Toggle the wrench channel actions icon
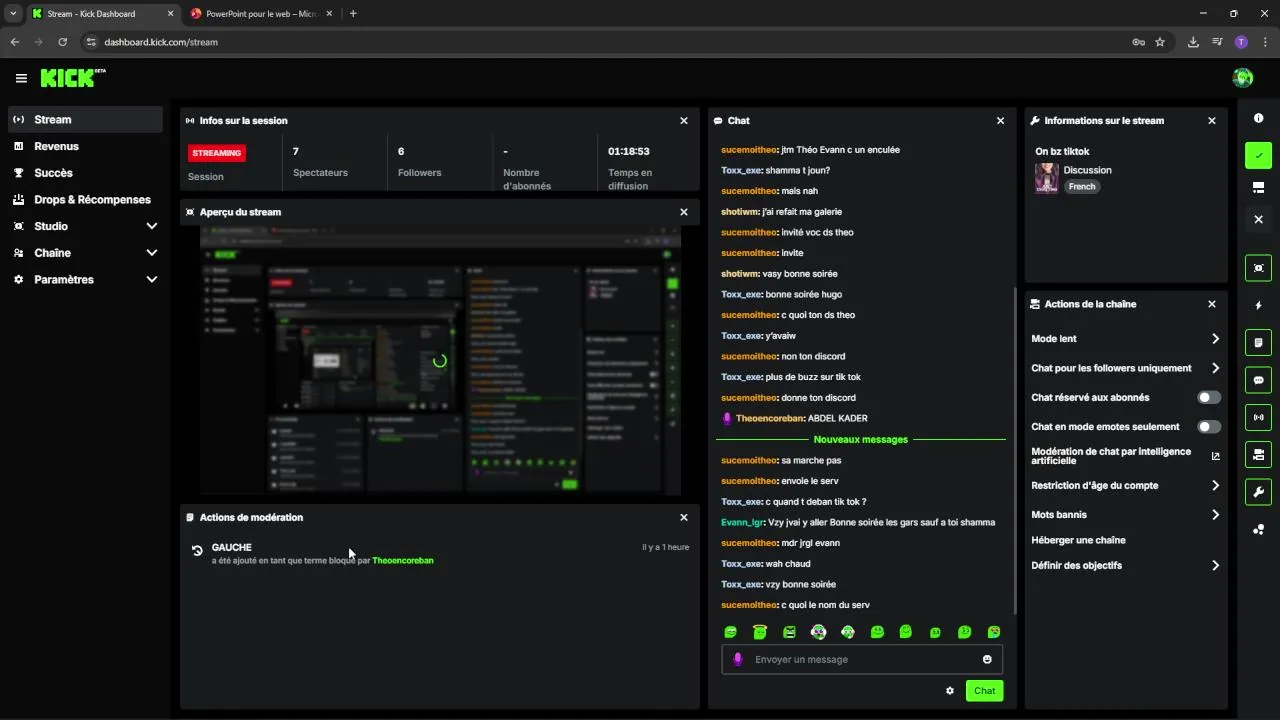Image resolution: width=1280 pixels, height=720 pixels. click(1258, 492)
